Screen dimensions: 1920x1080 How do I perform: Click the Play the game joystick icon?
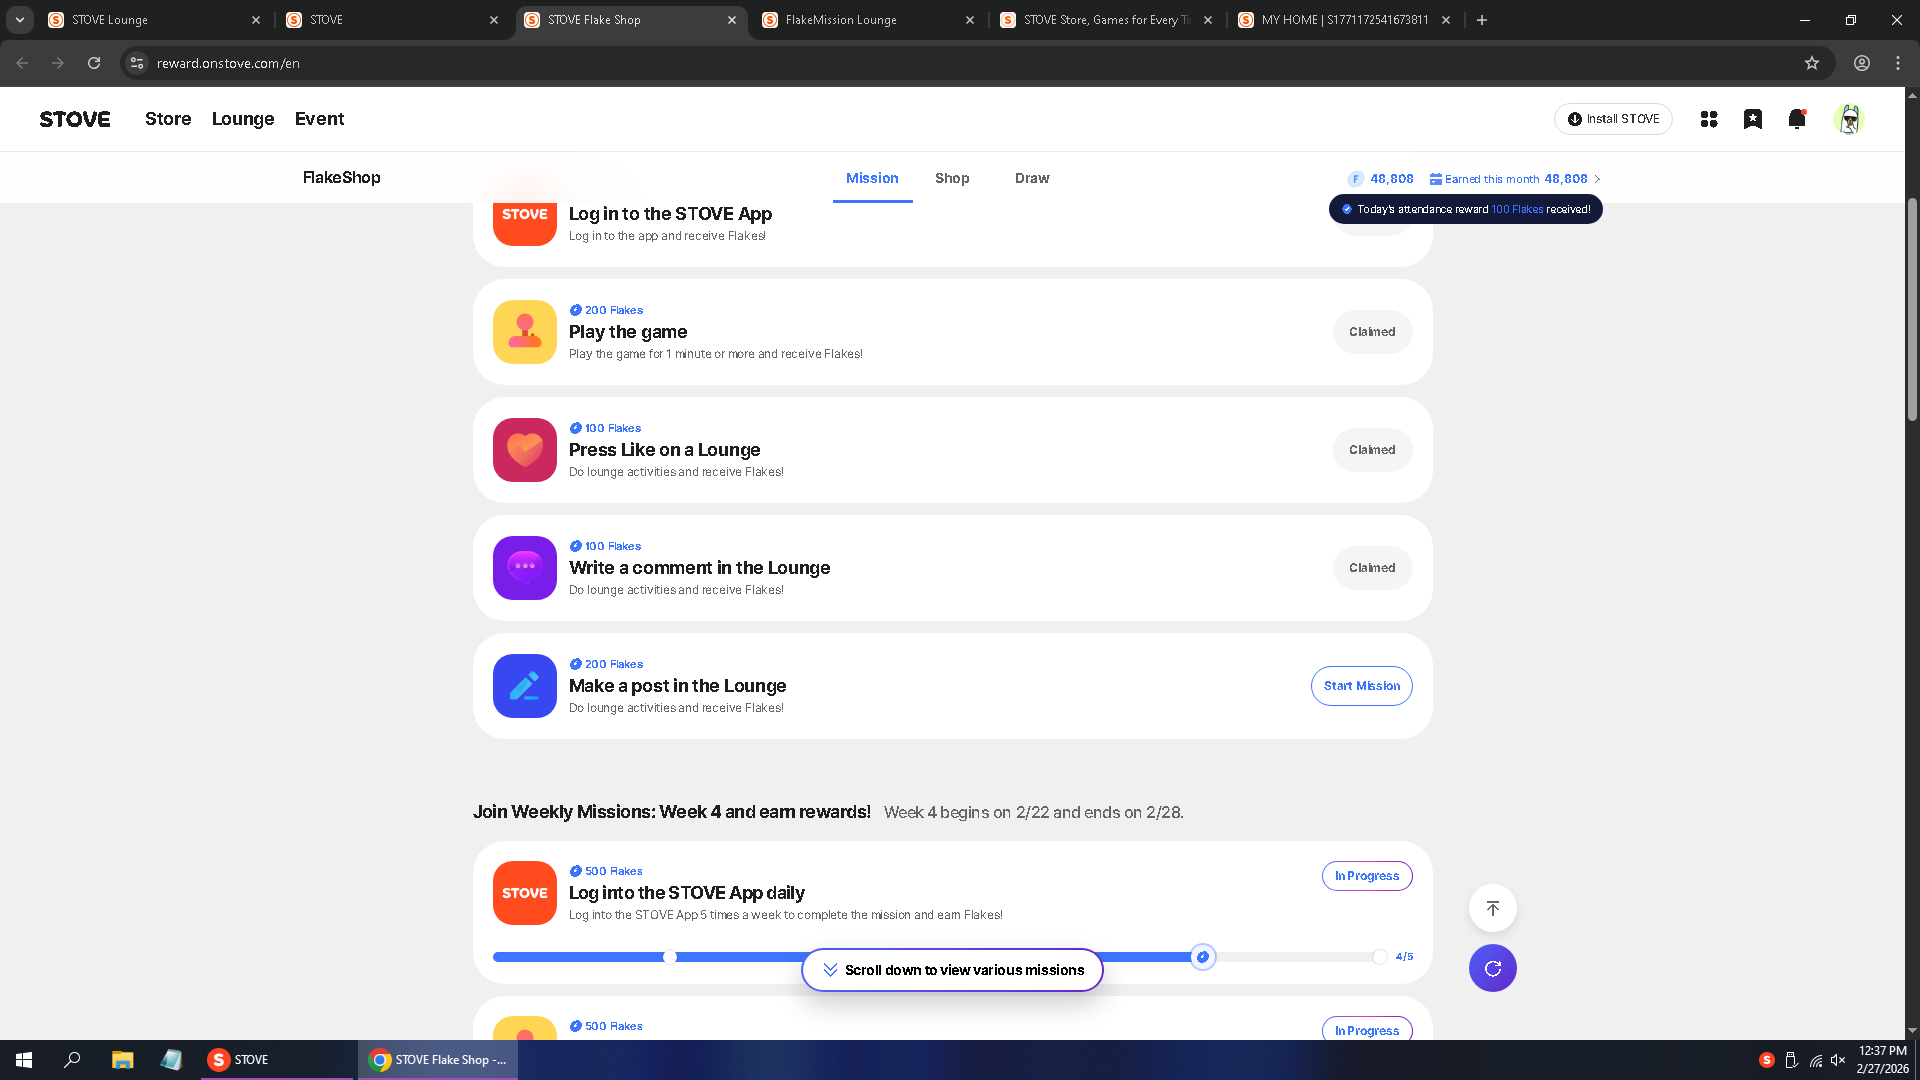(x=524, y=332)
